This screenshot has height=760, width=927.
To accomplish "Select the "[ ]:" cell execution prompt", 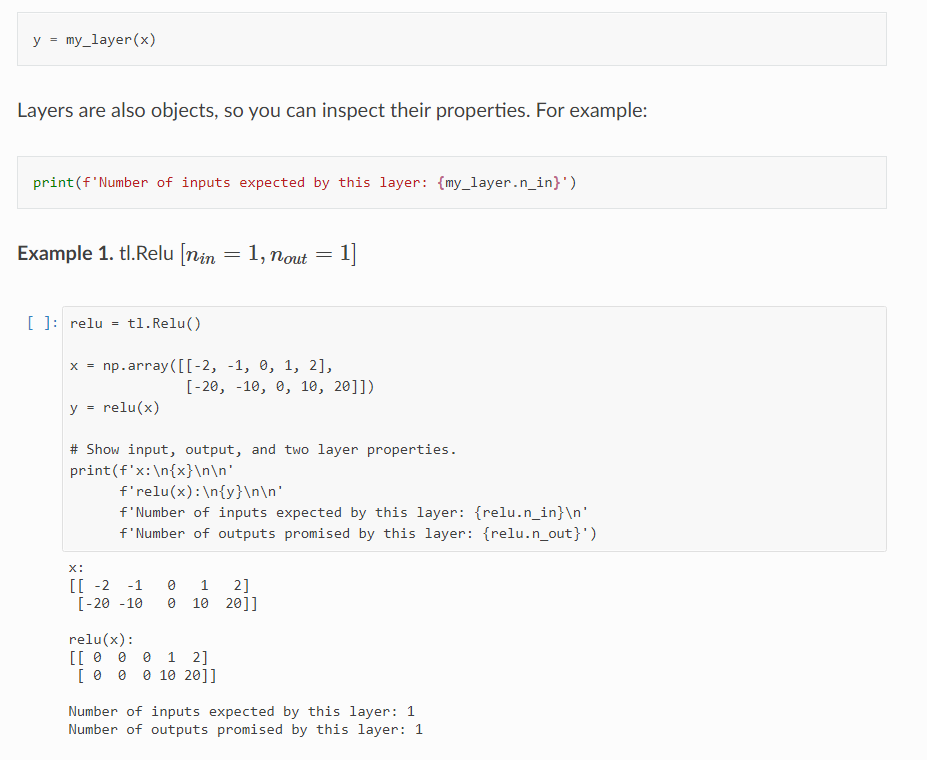I will 43,323.
